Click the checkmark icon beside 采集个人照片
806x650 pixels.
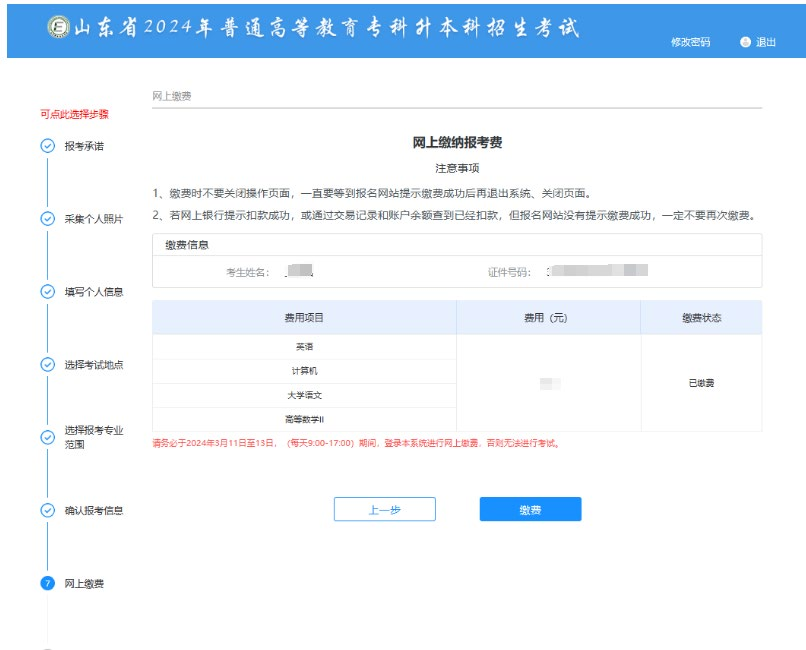coord(47,219)
